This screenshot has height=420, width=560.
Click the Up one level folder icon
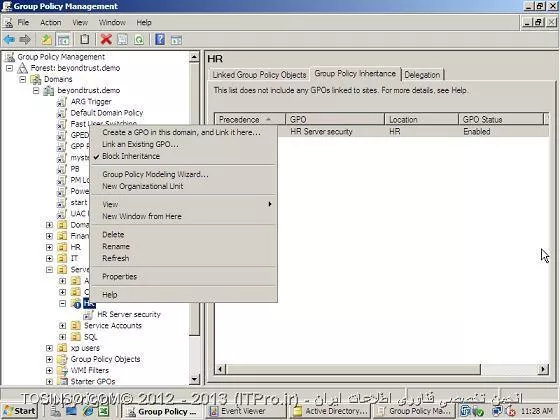tap(46, 39)
